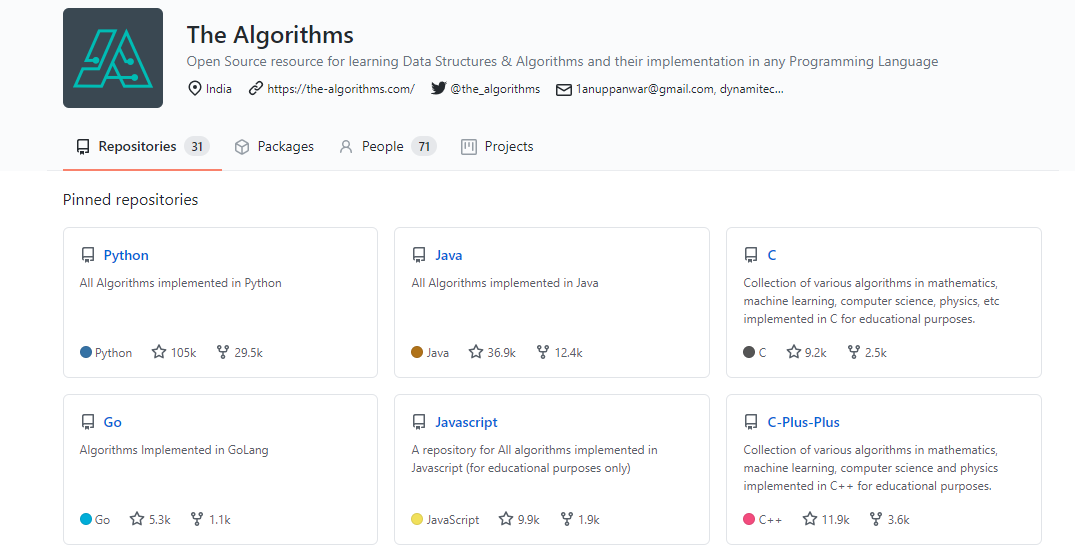Click the cyan Go language color dot

(x=86, y=520)
